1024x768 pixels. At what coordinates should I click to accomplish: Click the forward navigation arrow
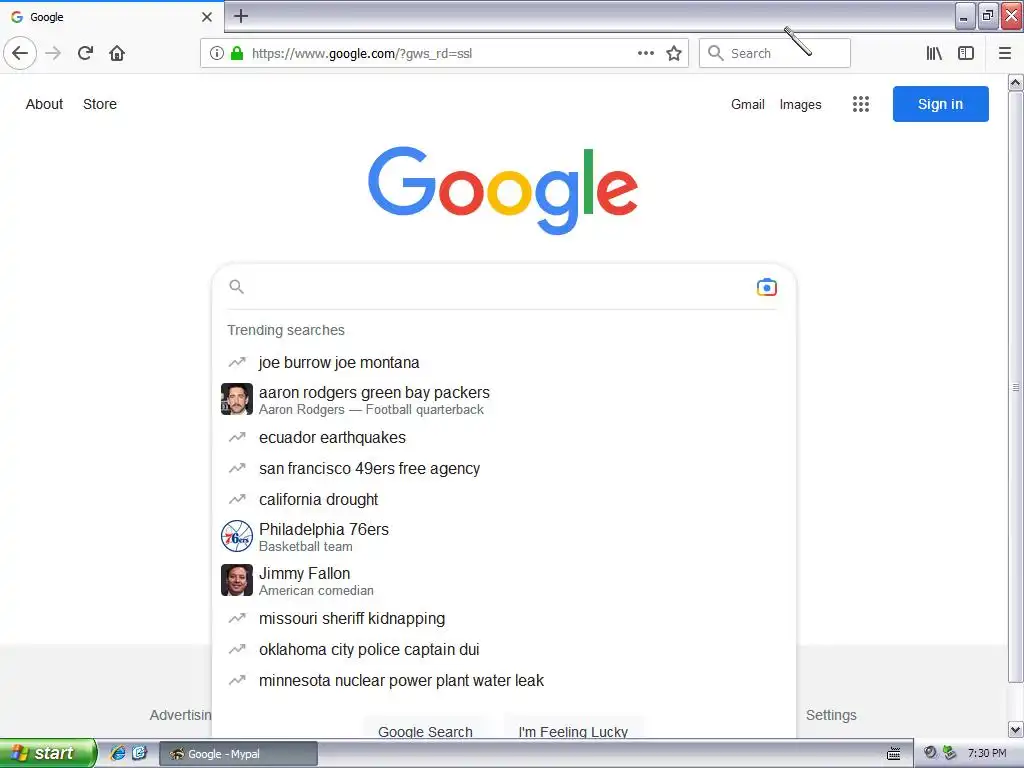54,53
